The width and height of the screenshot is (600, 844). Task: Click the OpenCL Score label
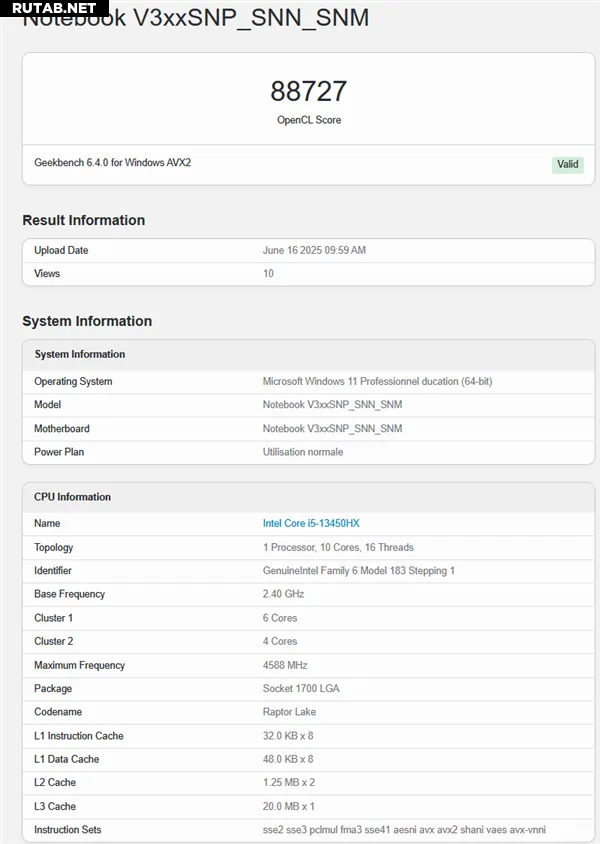click(x=309, y=120)
